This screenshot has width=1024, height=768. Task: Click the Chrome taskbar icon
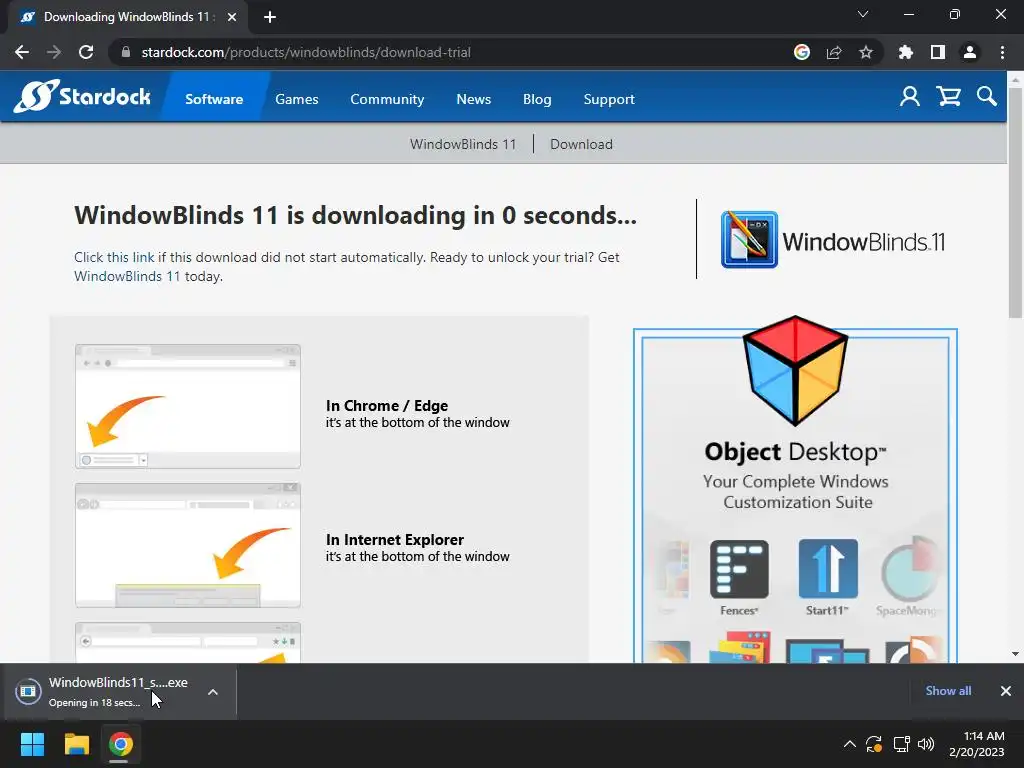(x=120, y=744)
